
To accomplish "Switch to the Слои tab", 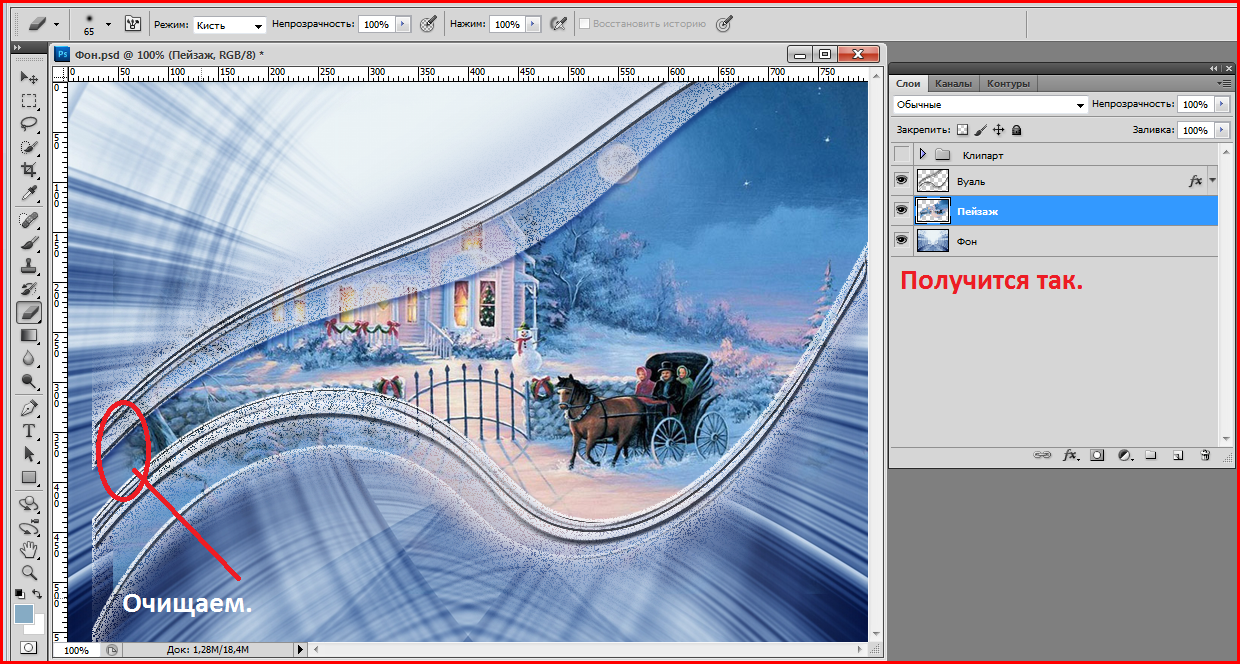I will [908, 84].
